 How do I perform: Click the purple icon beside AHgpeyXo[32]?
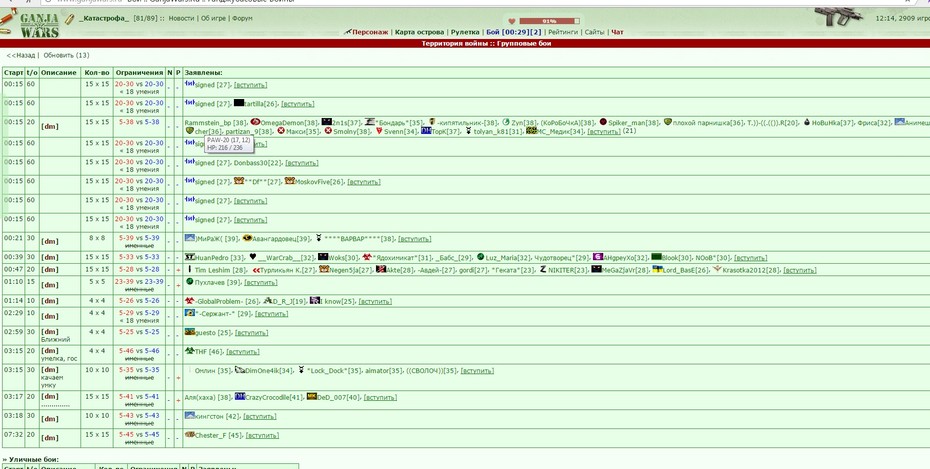[598, 257]
